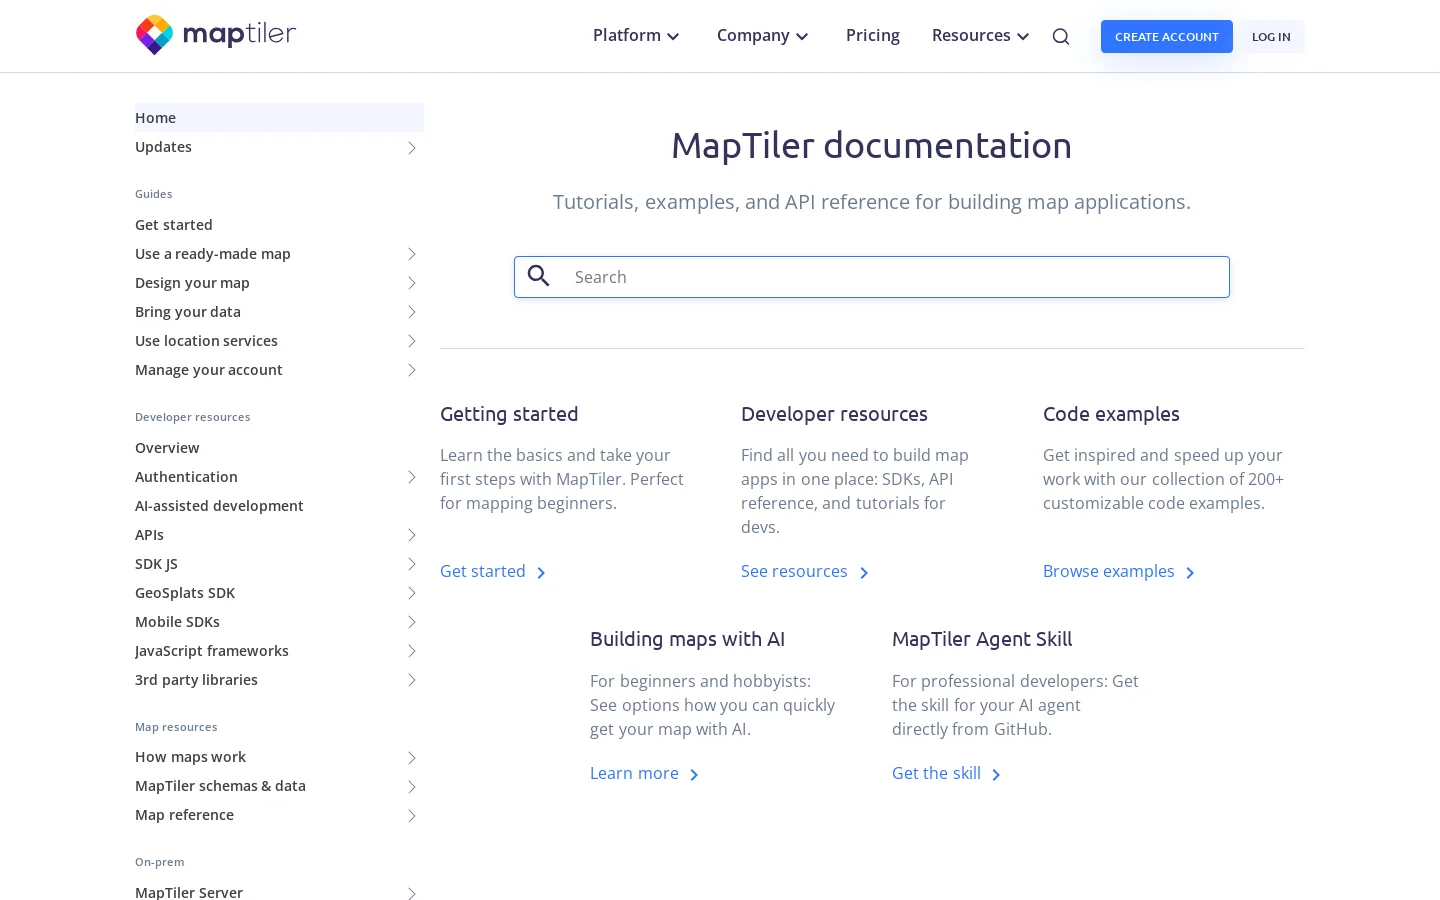Expand Use a ready-made map chevron
Viewport: 1440px width, 900px height.
tap(412, 254)
